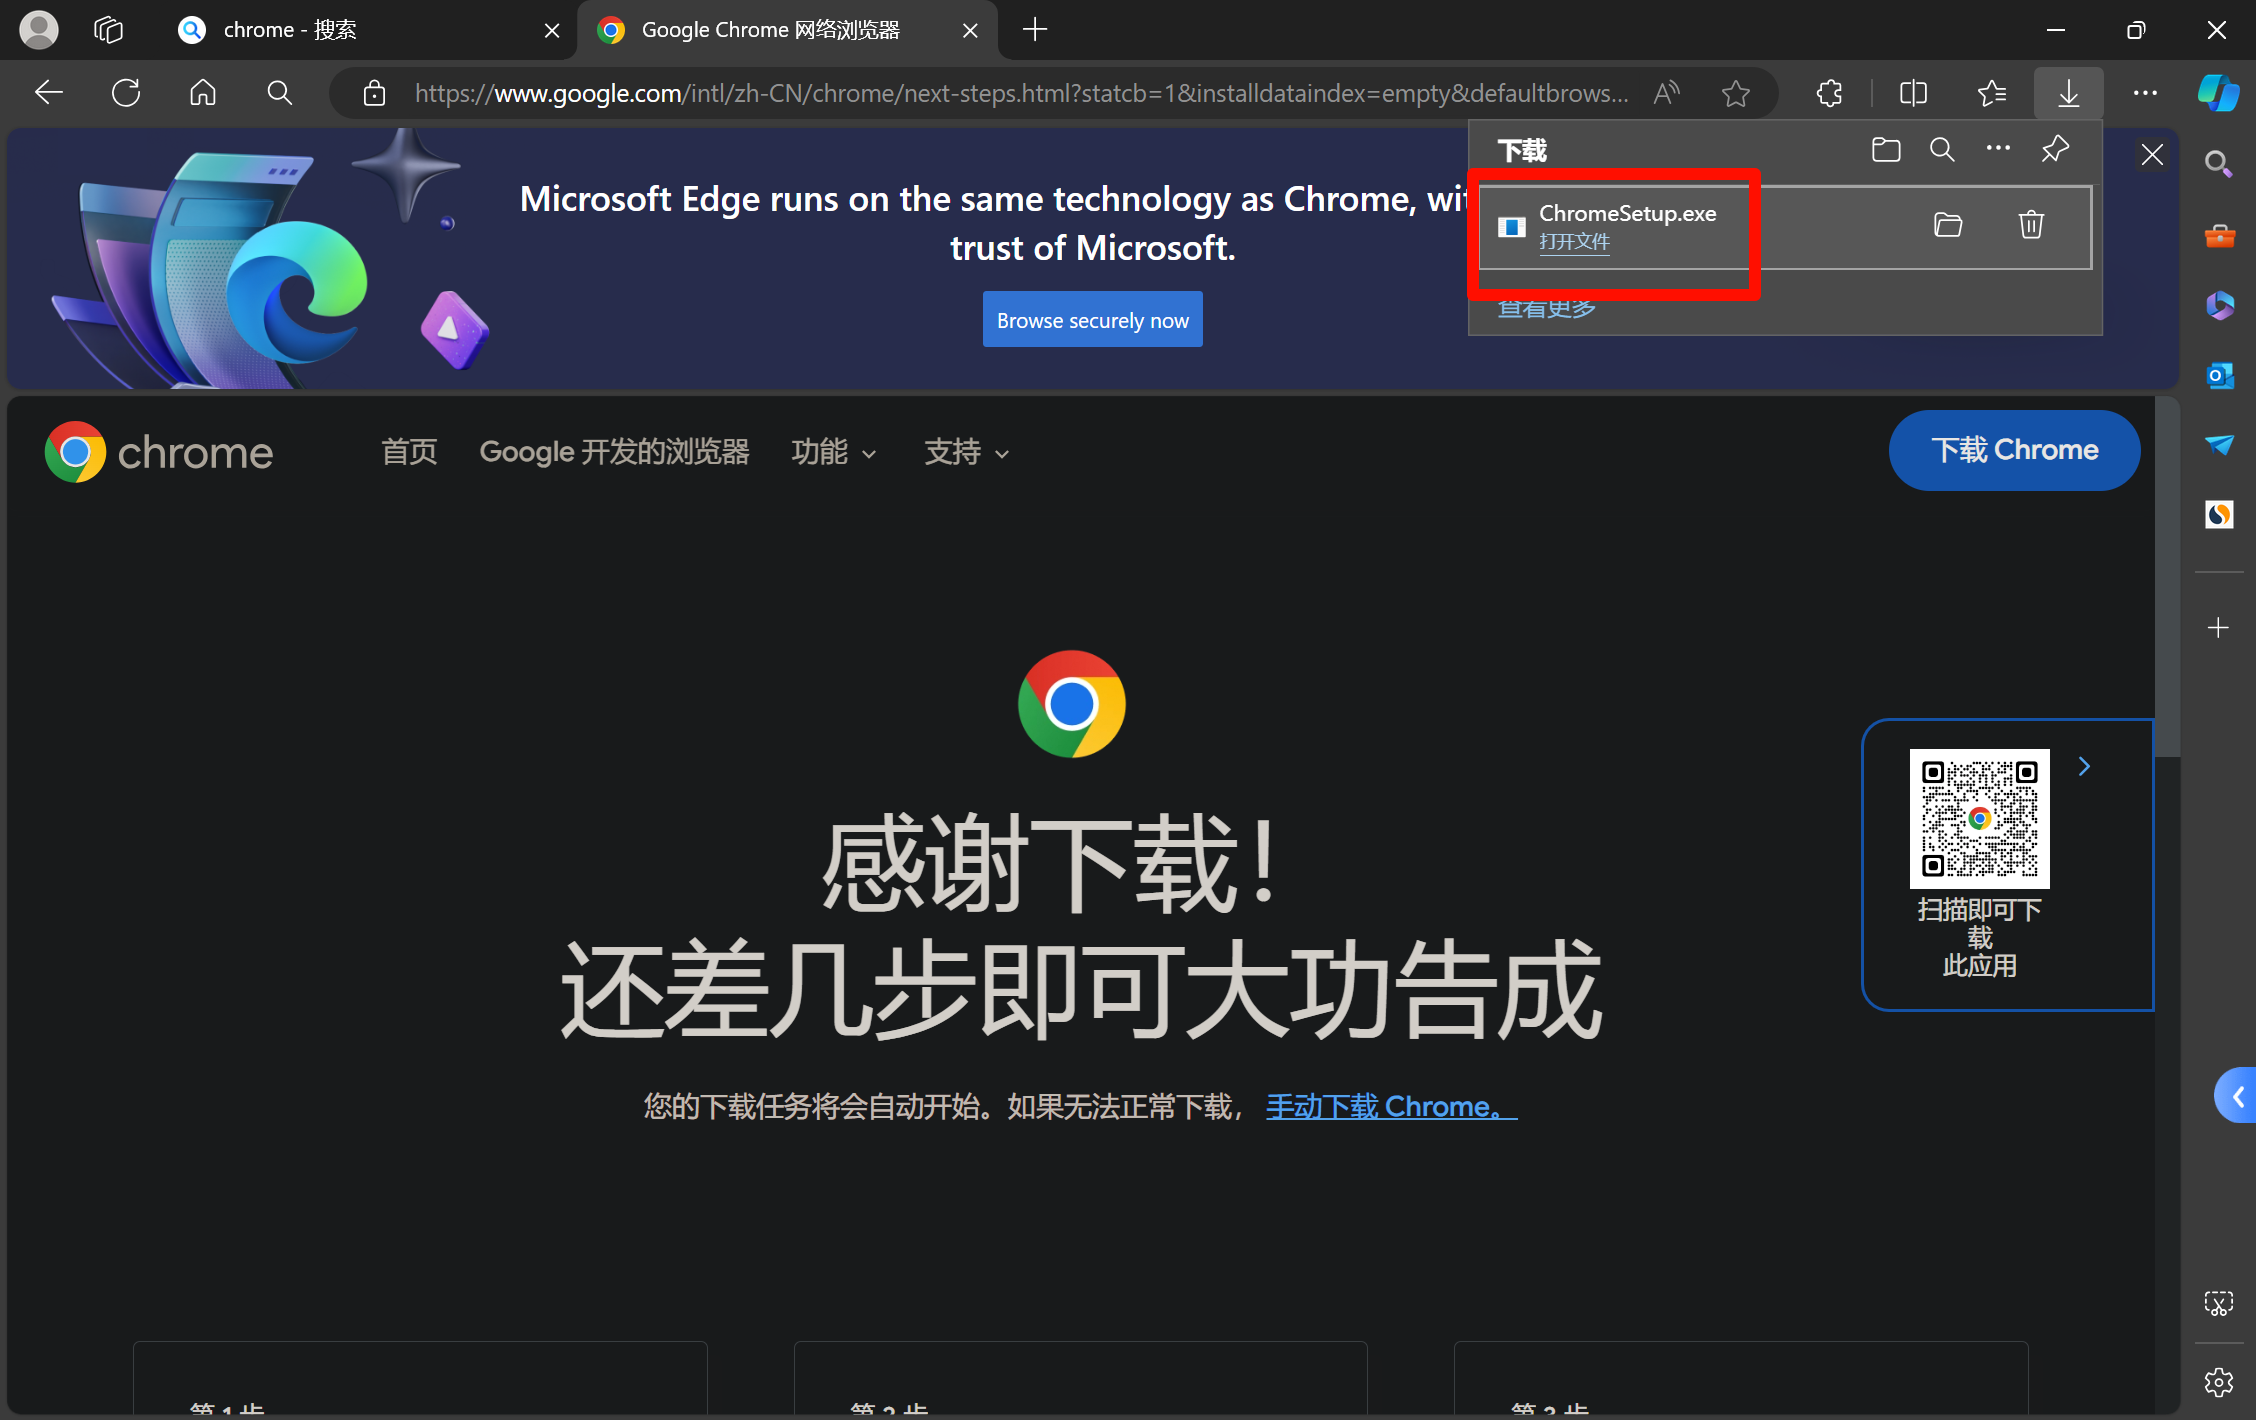
Task: Expand the 功能 dropdown menu
Action: 833,452
